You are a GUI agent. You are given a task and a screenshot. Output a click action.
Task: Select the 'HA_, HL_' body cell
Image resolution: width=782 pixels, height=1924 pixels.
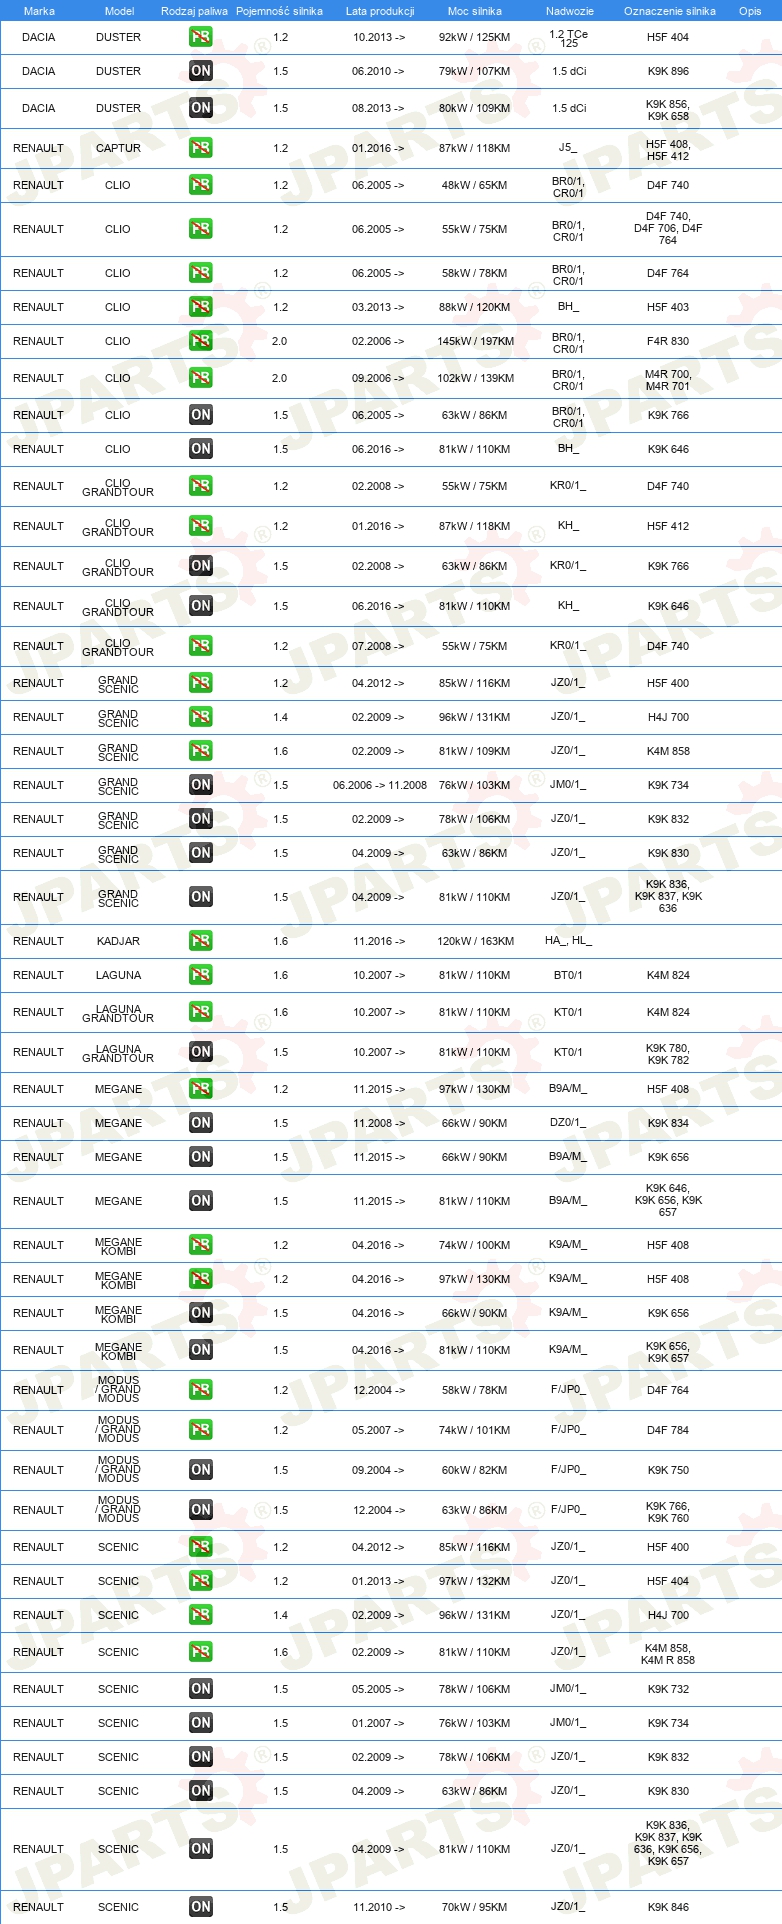point(568,941)
